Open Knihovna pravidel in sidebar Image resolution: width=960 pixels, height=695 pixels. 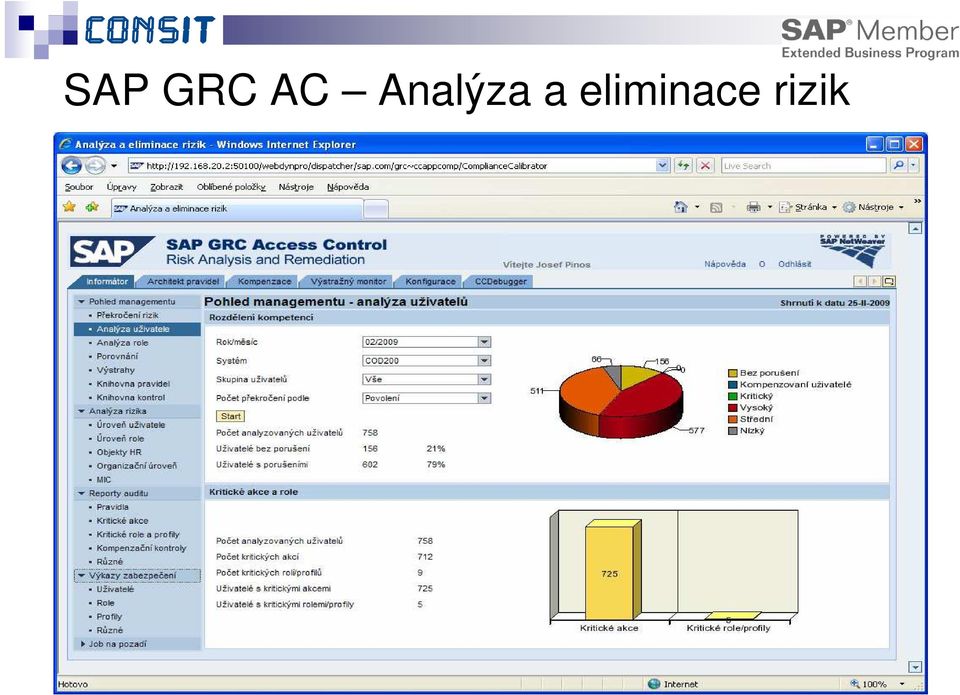(133, 383)
